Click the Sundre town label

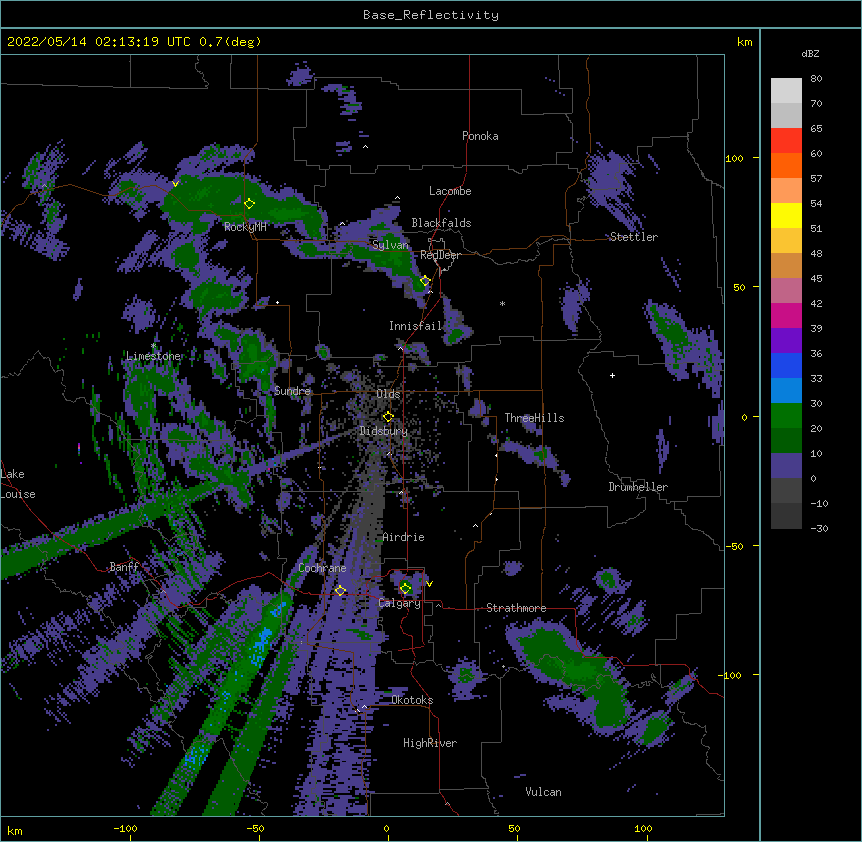click(x=292, y=391)
